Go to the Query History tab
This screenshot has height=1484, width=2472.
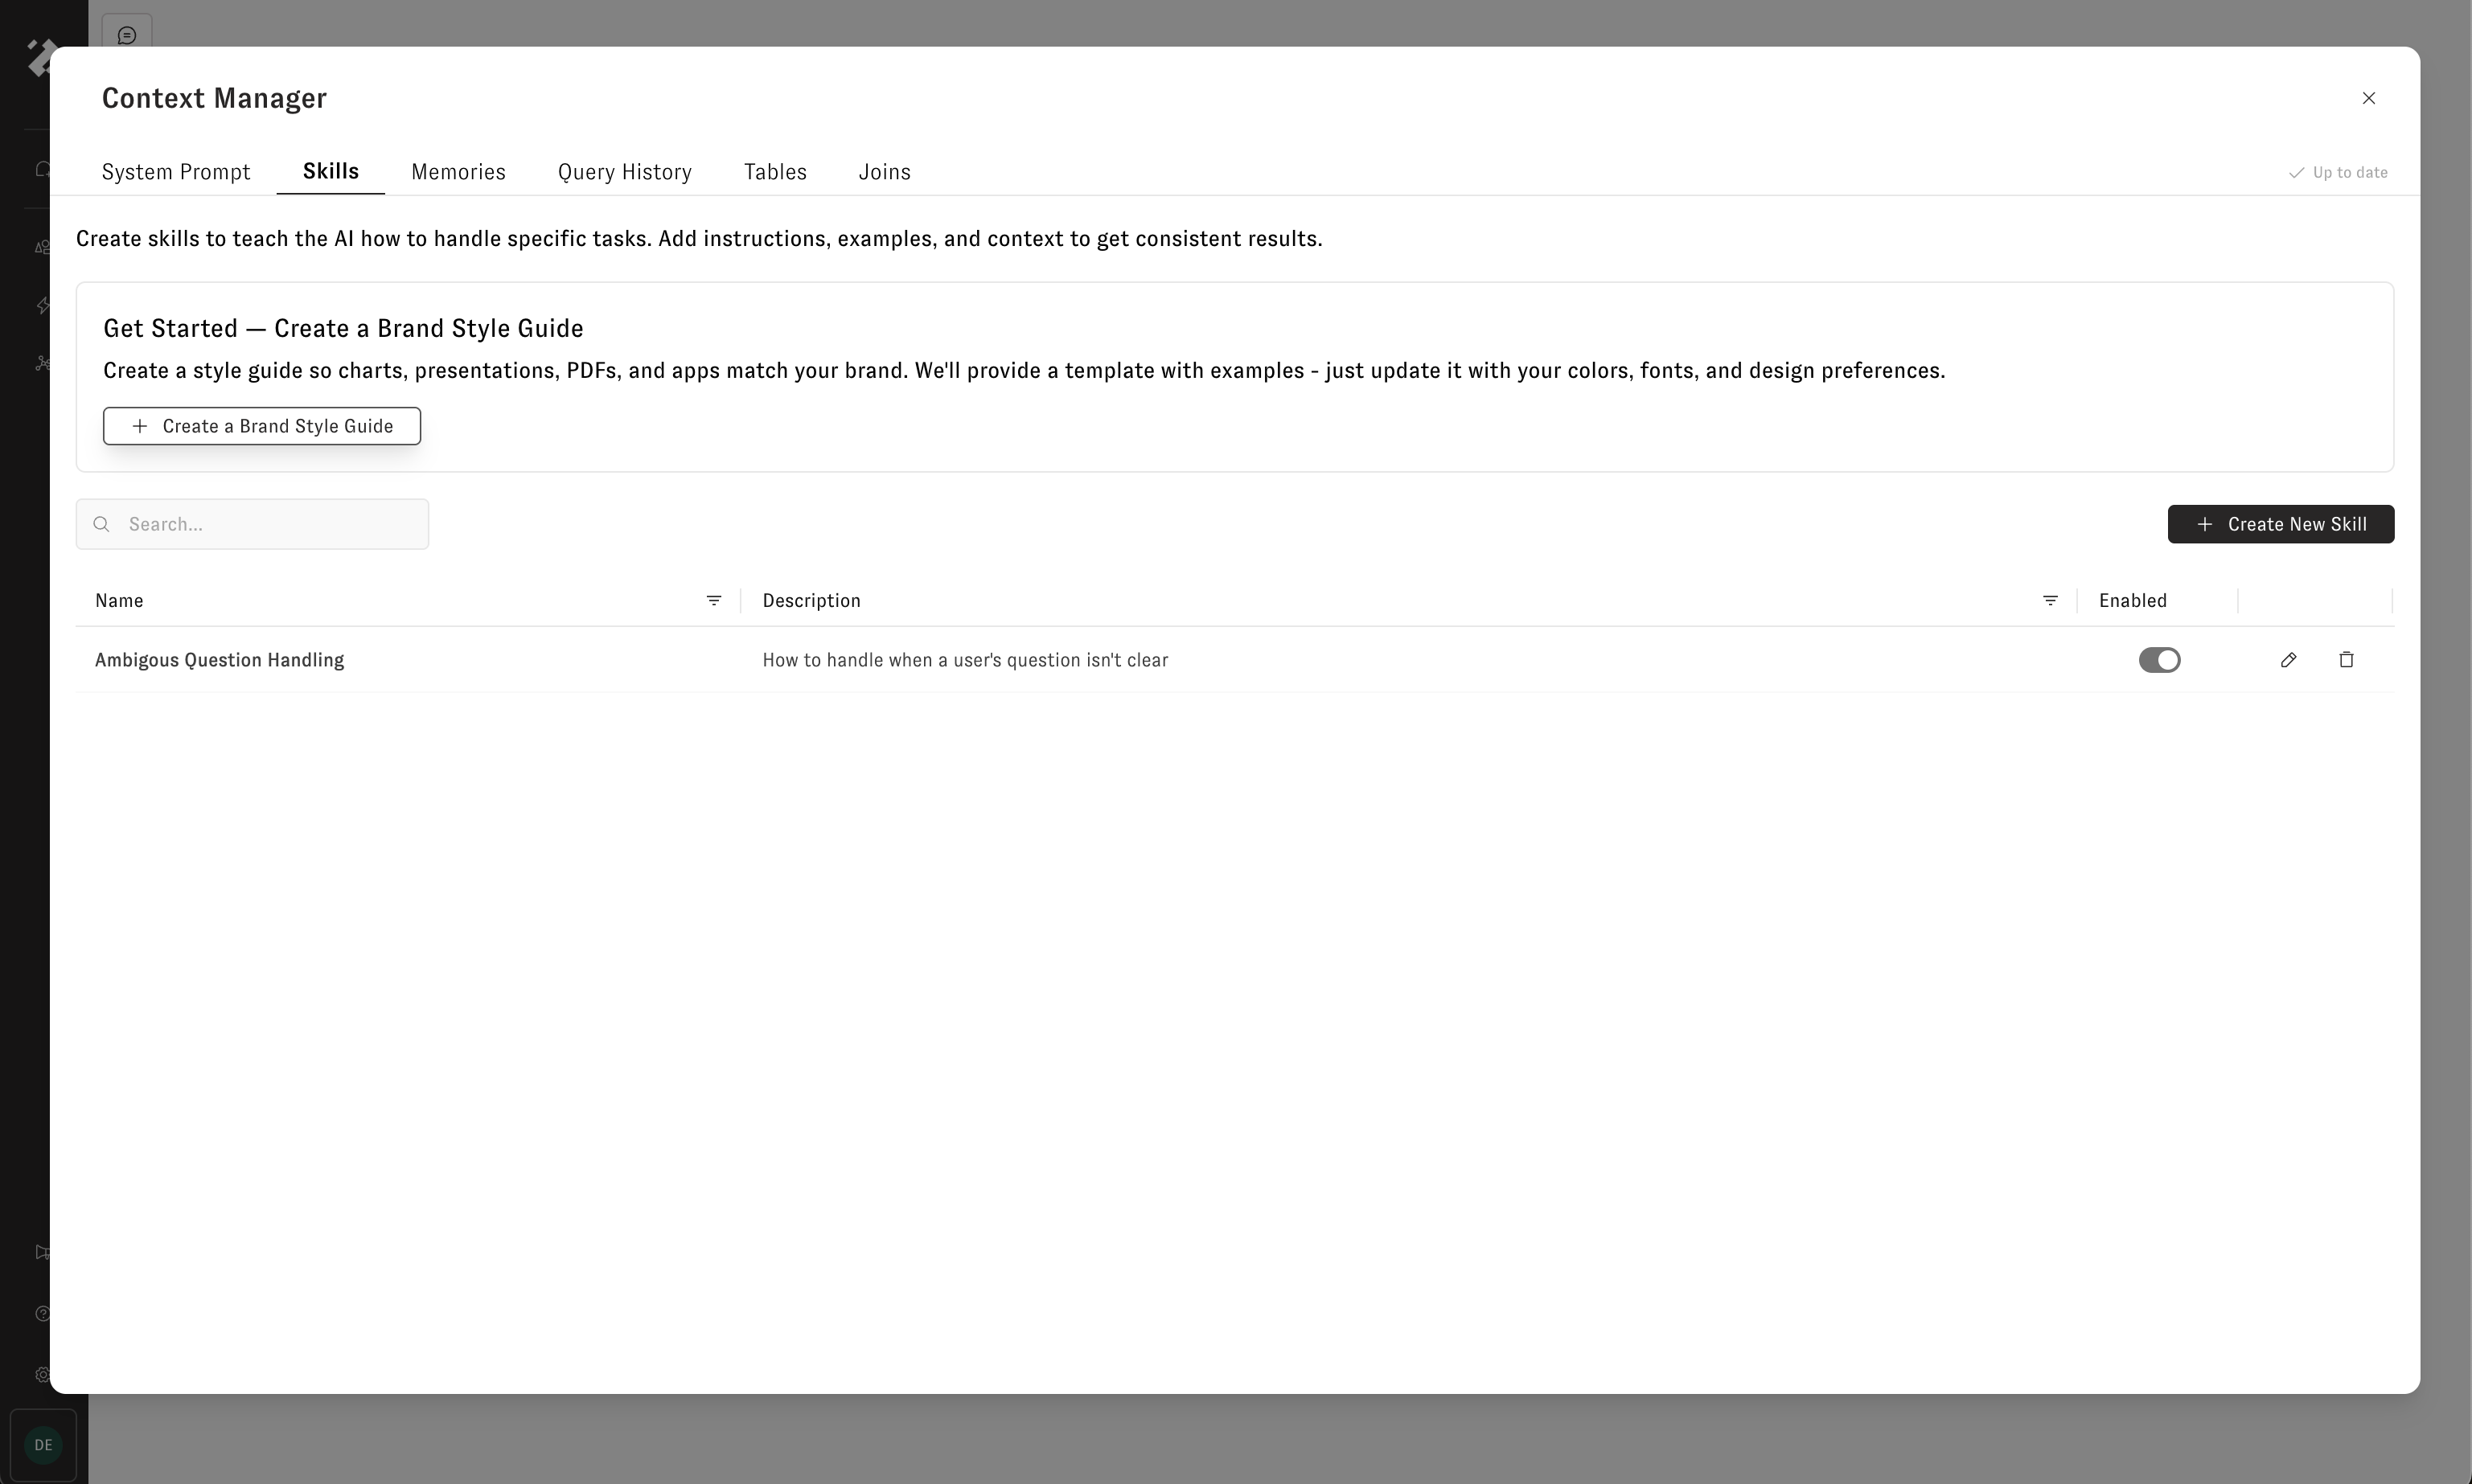tap(624, 172)
